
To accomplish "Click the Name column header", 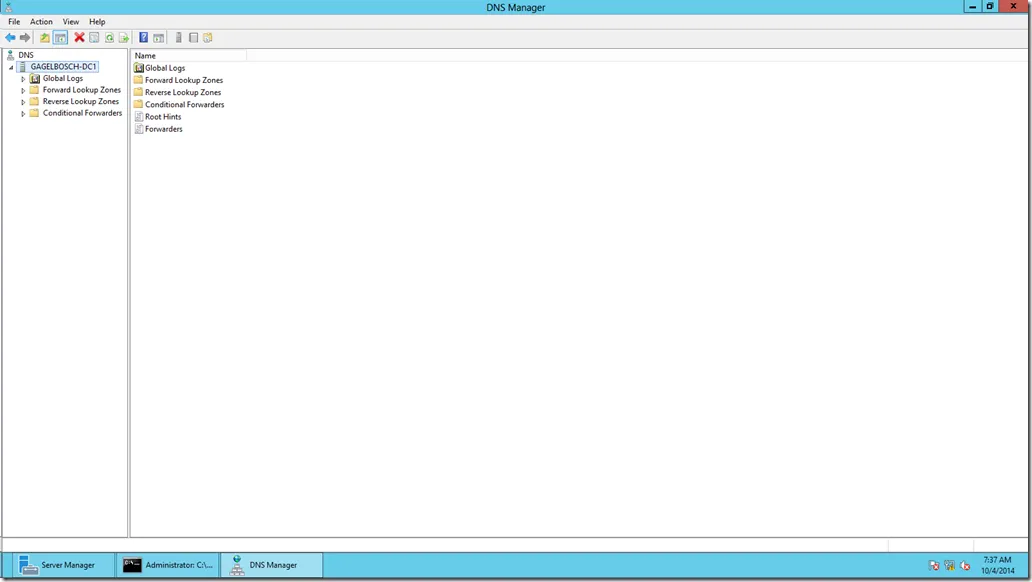I will [x=189, y=56].
